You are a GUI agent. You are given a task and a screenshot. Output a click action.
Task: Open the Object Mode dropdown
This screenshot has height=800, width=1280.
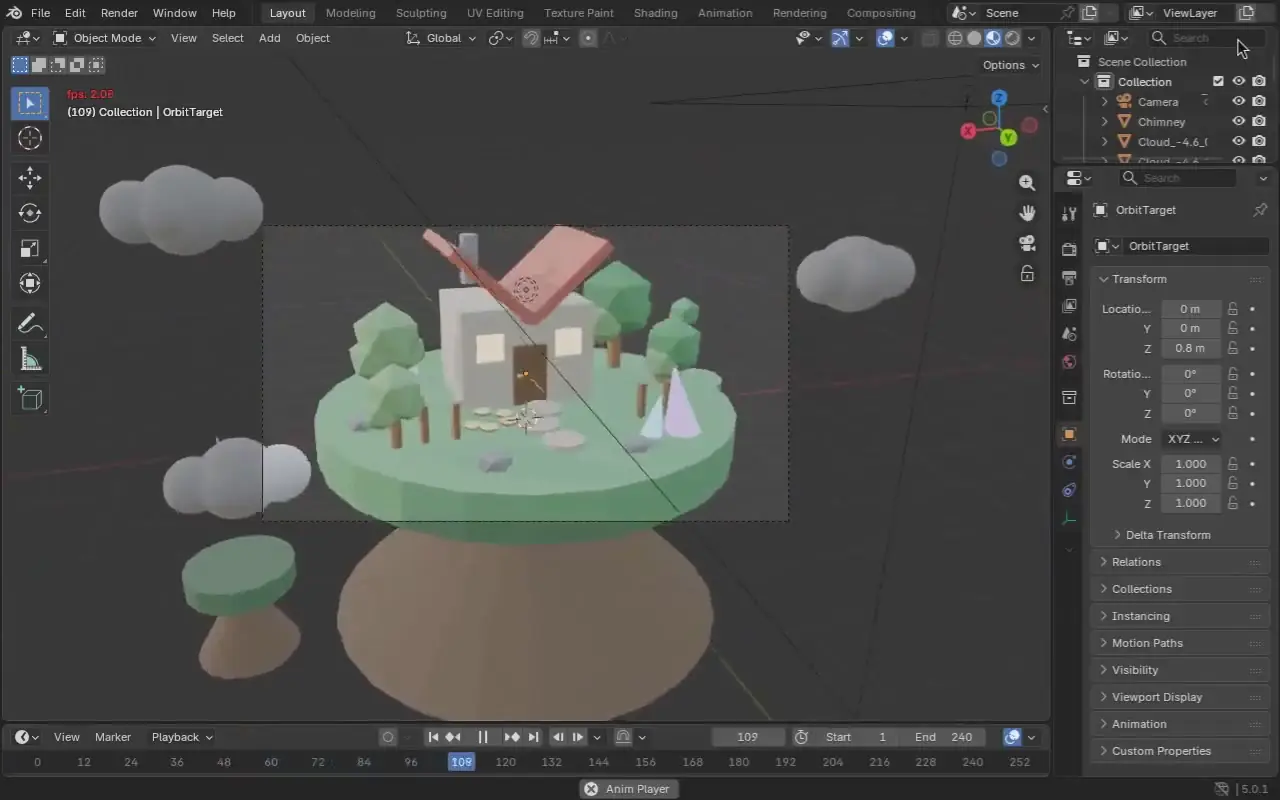click(x=105, y=38)
